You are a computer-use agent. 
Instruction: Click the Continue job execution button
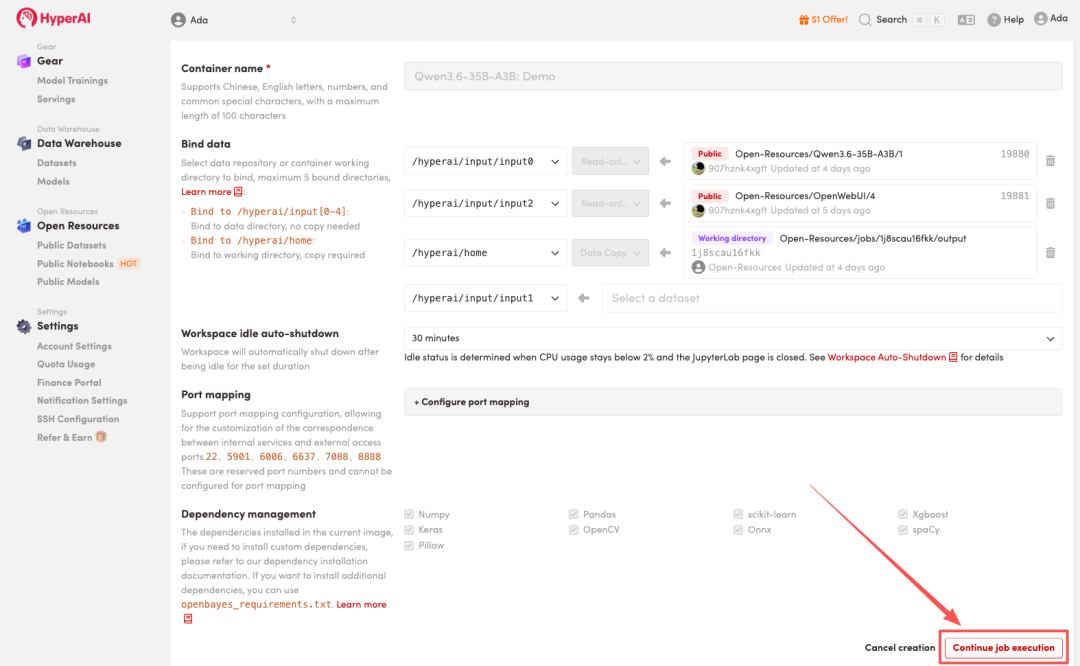click(x=1003, y=648)
